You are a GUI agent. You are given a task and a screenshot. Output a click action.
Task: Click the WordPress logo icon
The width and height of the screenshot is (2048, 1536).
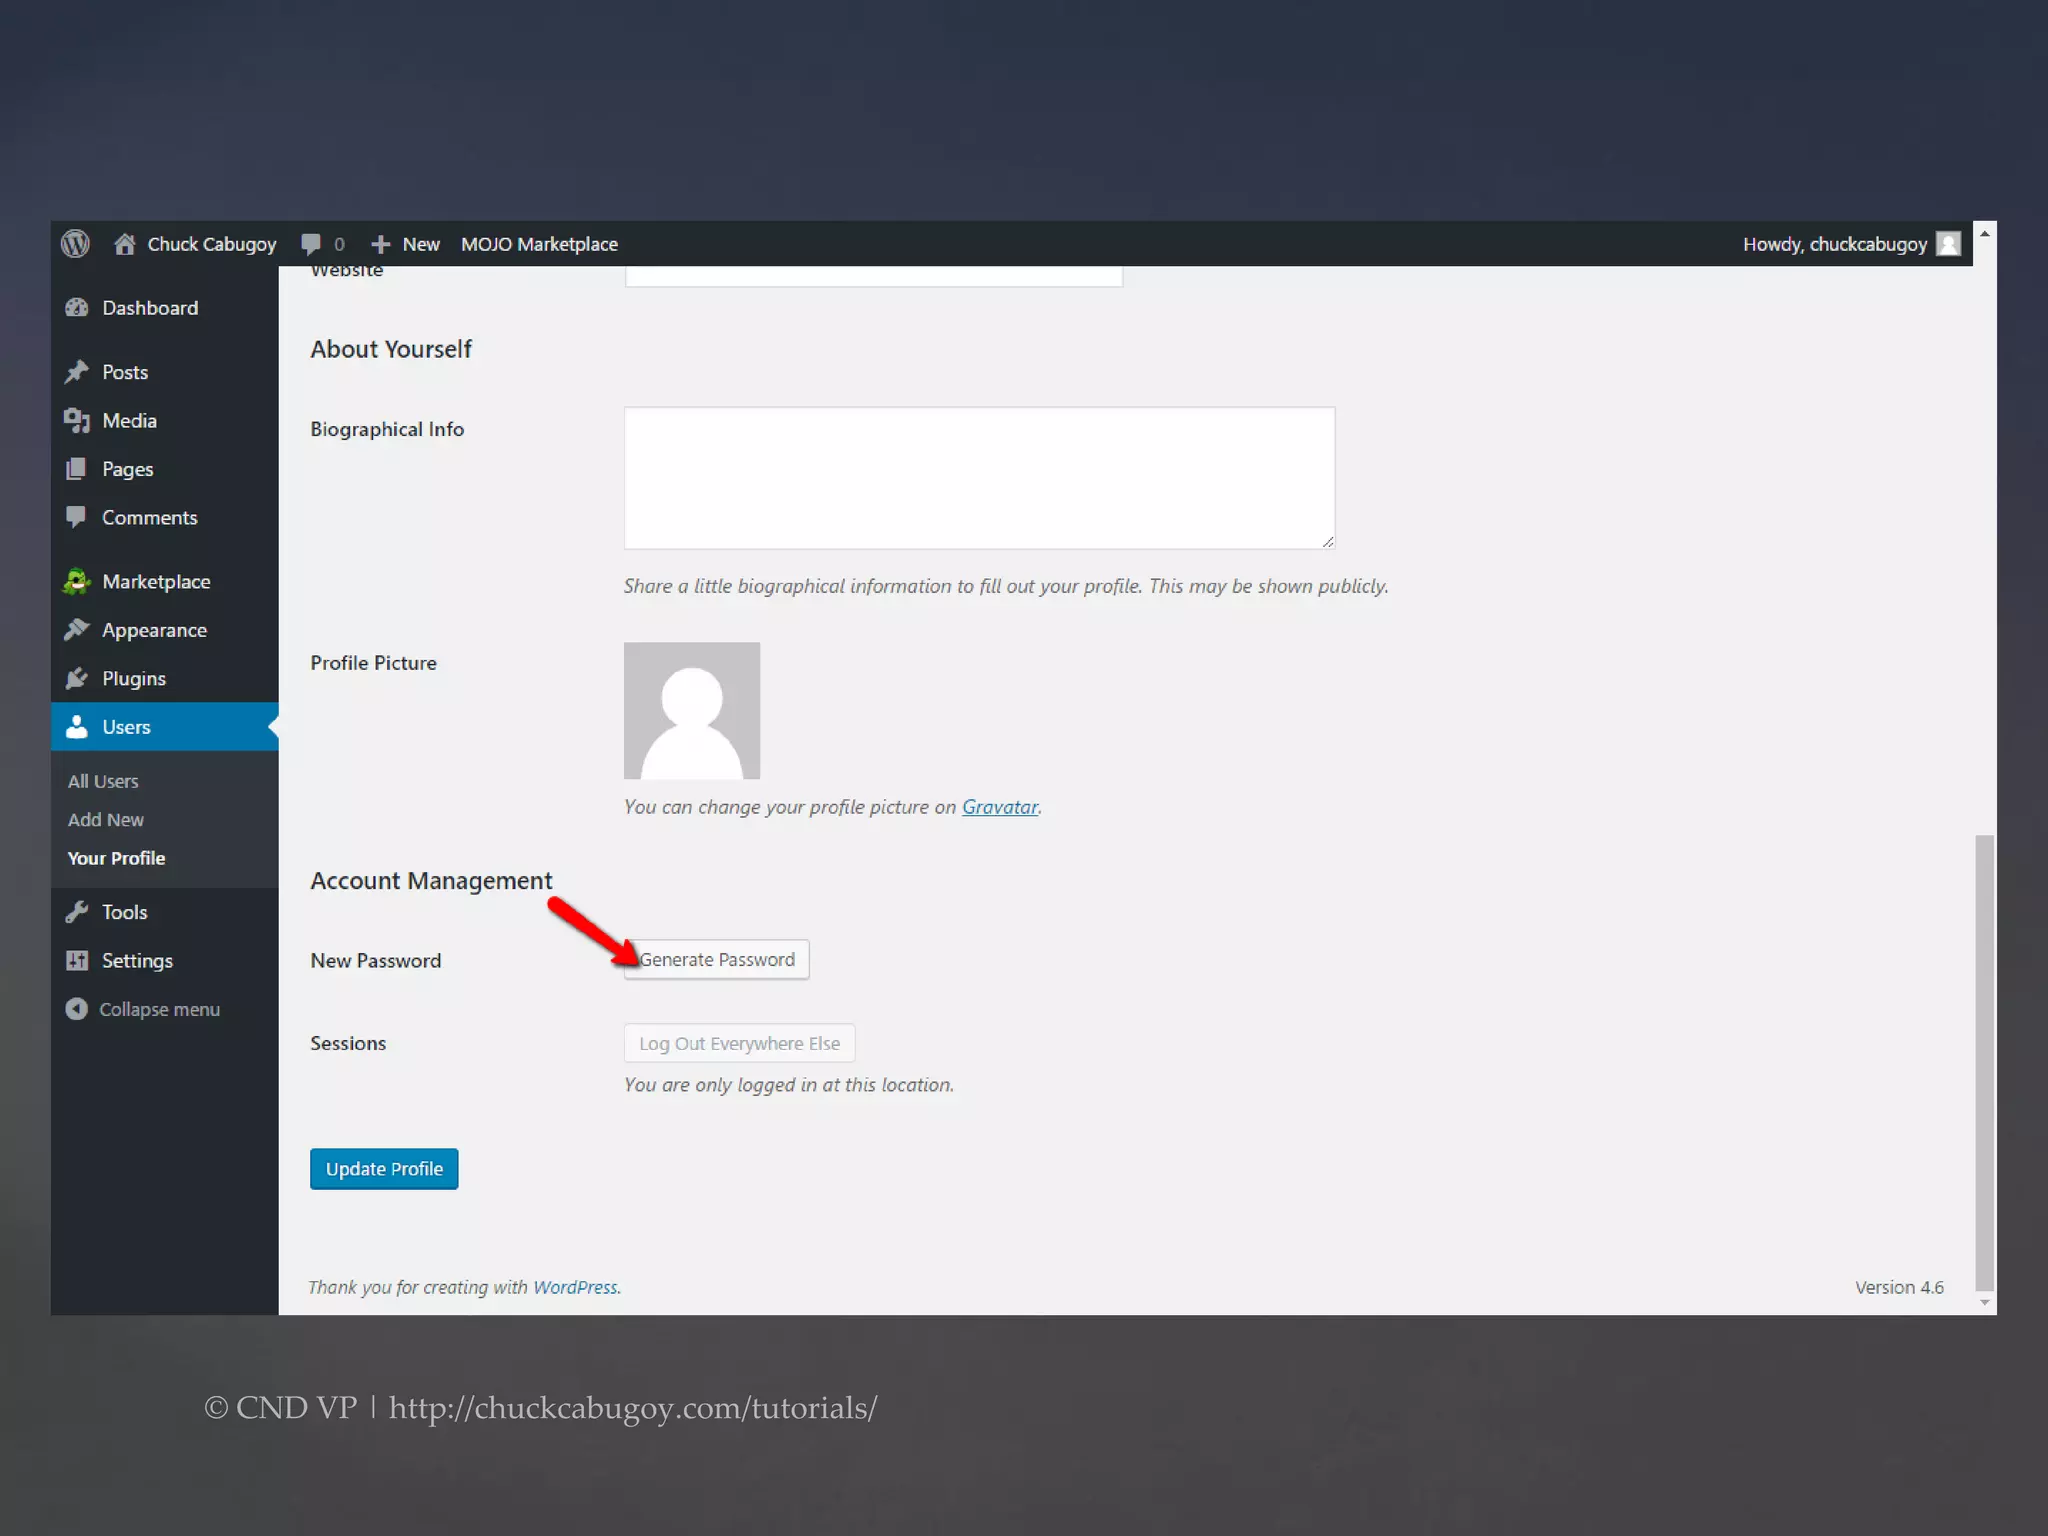[75, 244]
